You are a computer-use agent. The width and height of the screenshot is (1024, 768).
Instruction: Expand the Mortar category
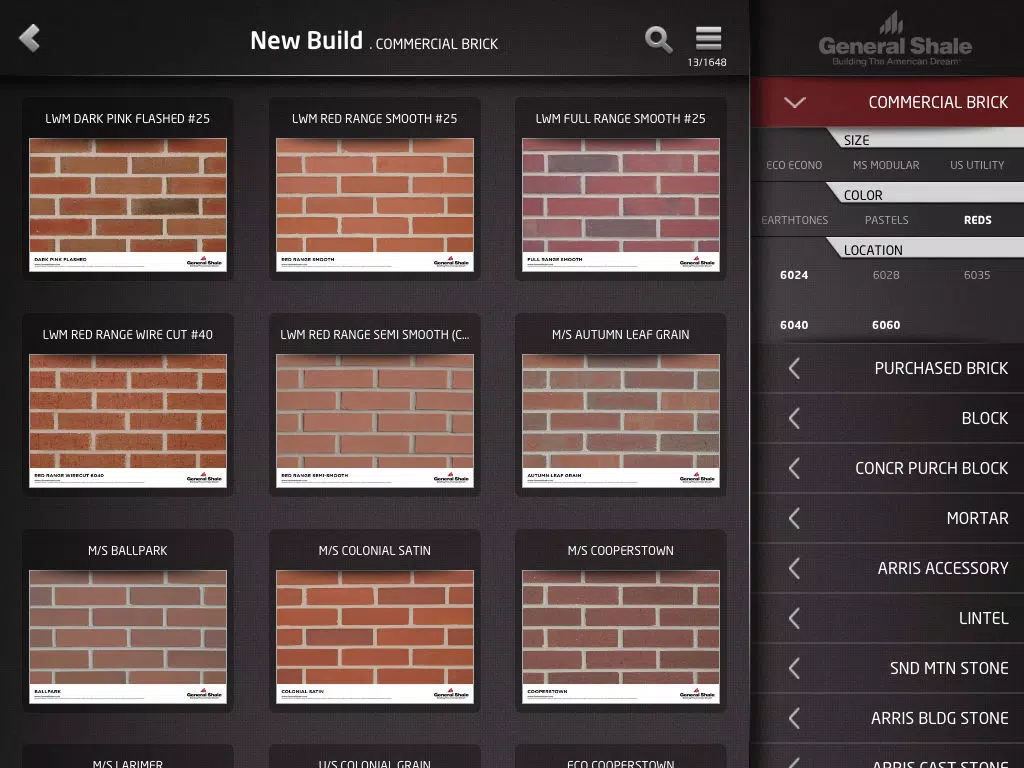pyautogui.click(x=888, y=519)
